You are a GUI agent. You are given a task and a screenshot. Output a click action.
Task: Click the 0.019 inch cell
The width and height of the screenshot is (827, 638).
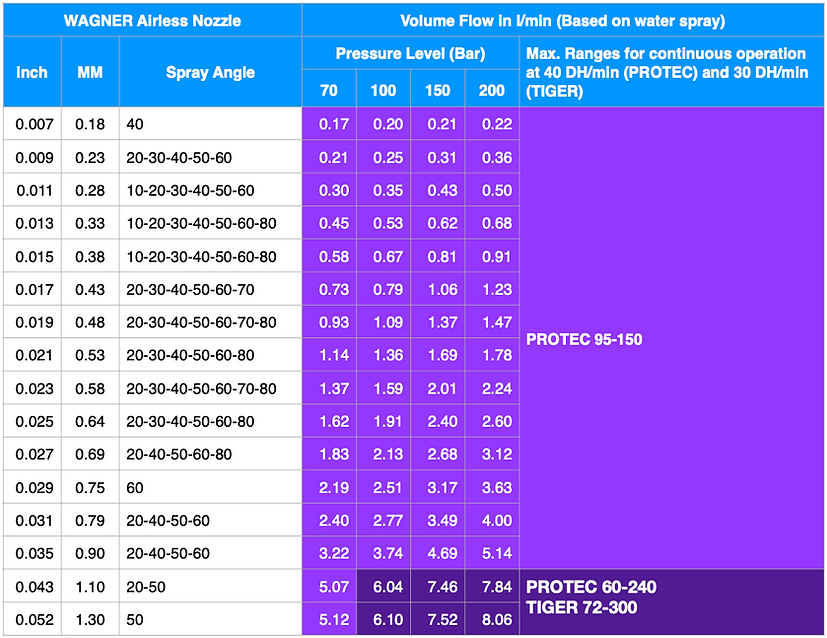click(32, 322)
